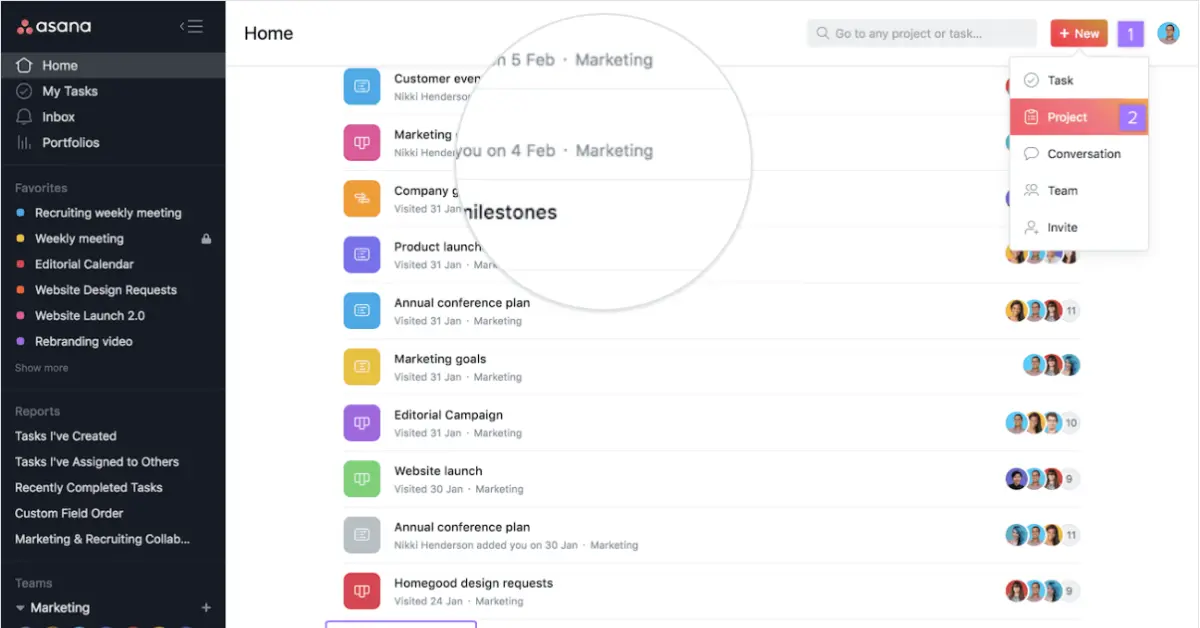
Task: Open Editorial Calendar favorite
Action: 84,264
